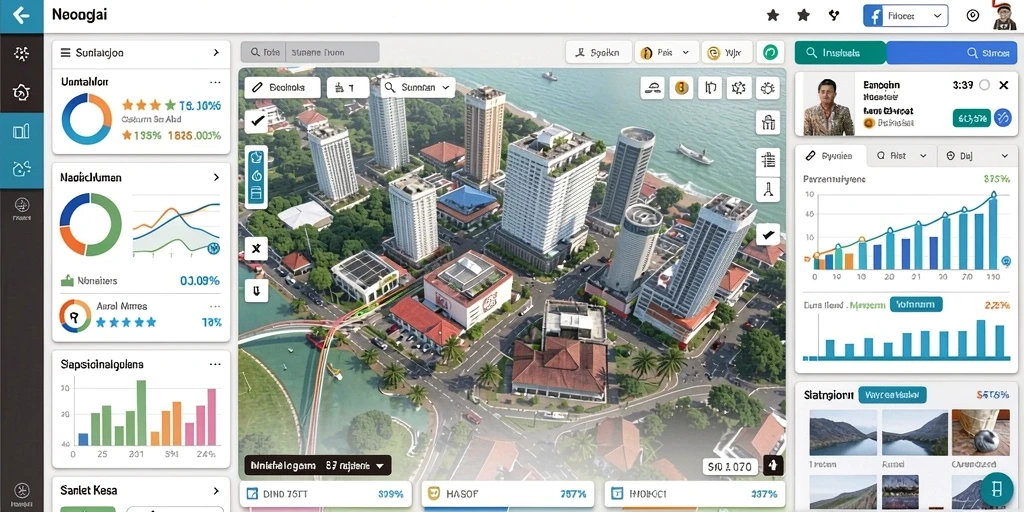
Task: Click the flame icon in the blue vertical map toolbar
Action: 256,175
